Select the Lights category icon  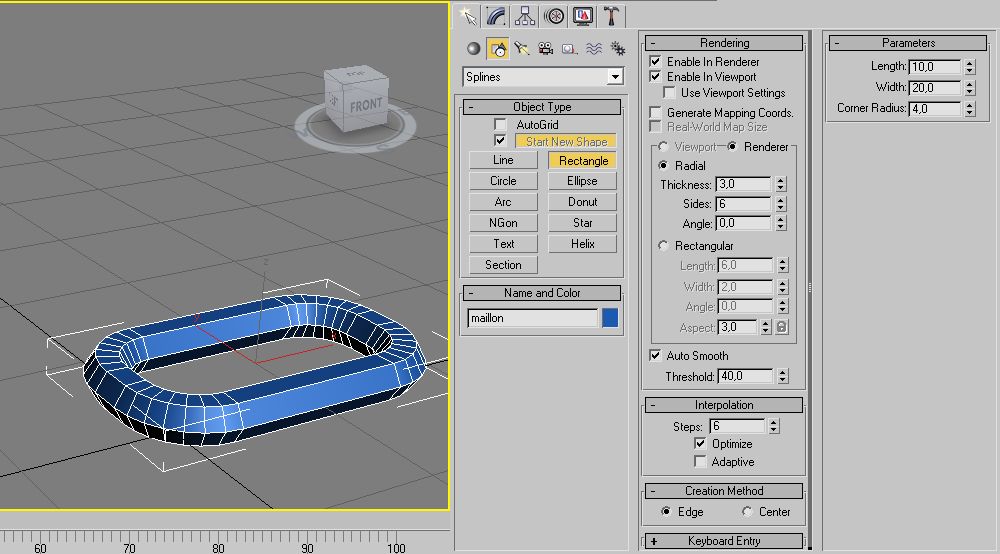click(521, 48)
